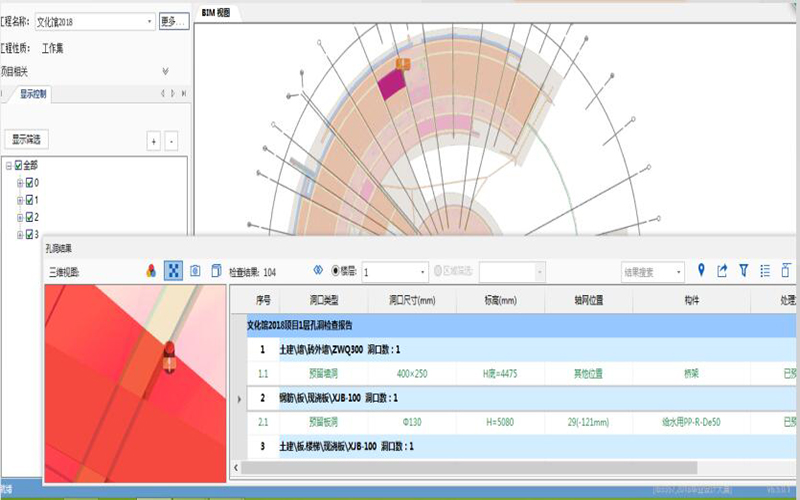
Task: Collapse the 全部 tree node
Action: tap(9, 166)
